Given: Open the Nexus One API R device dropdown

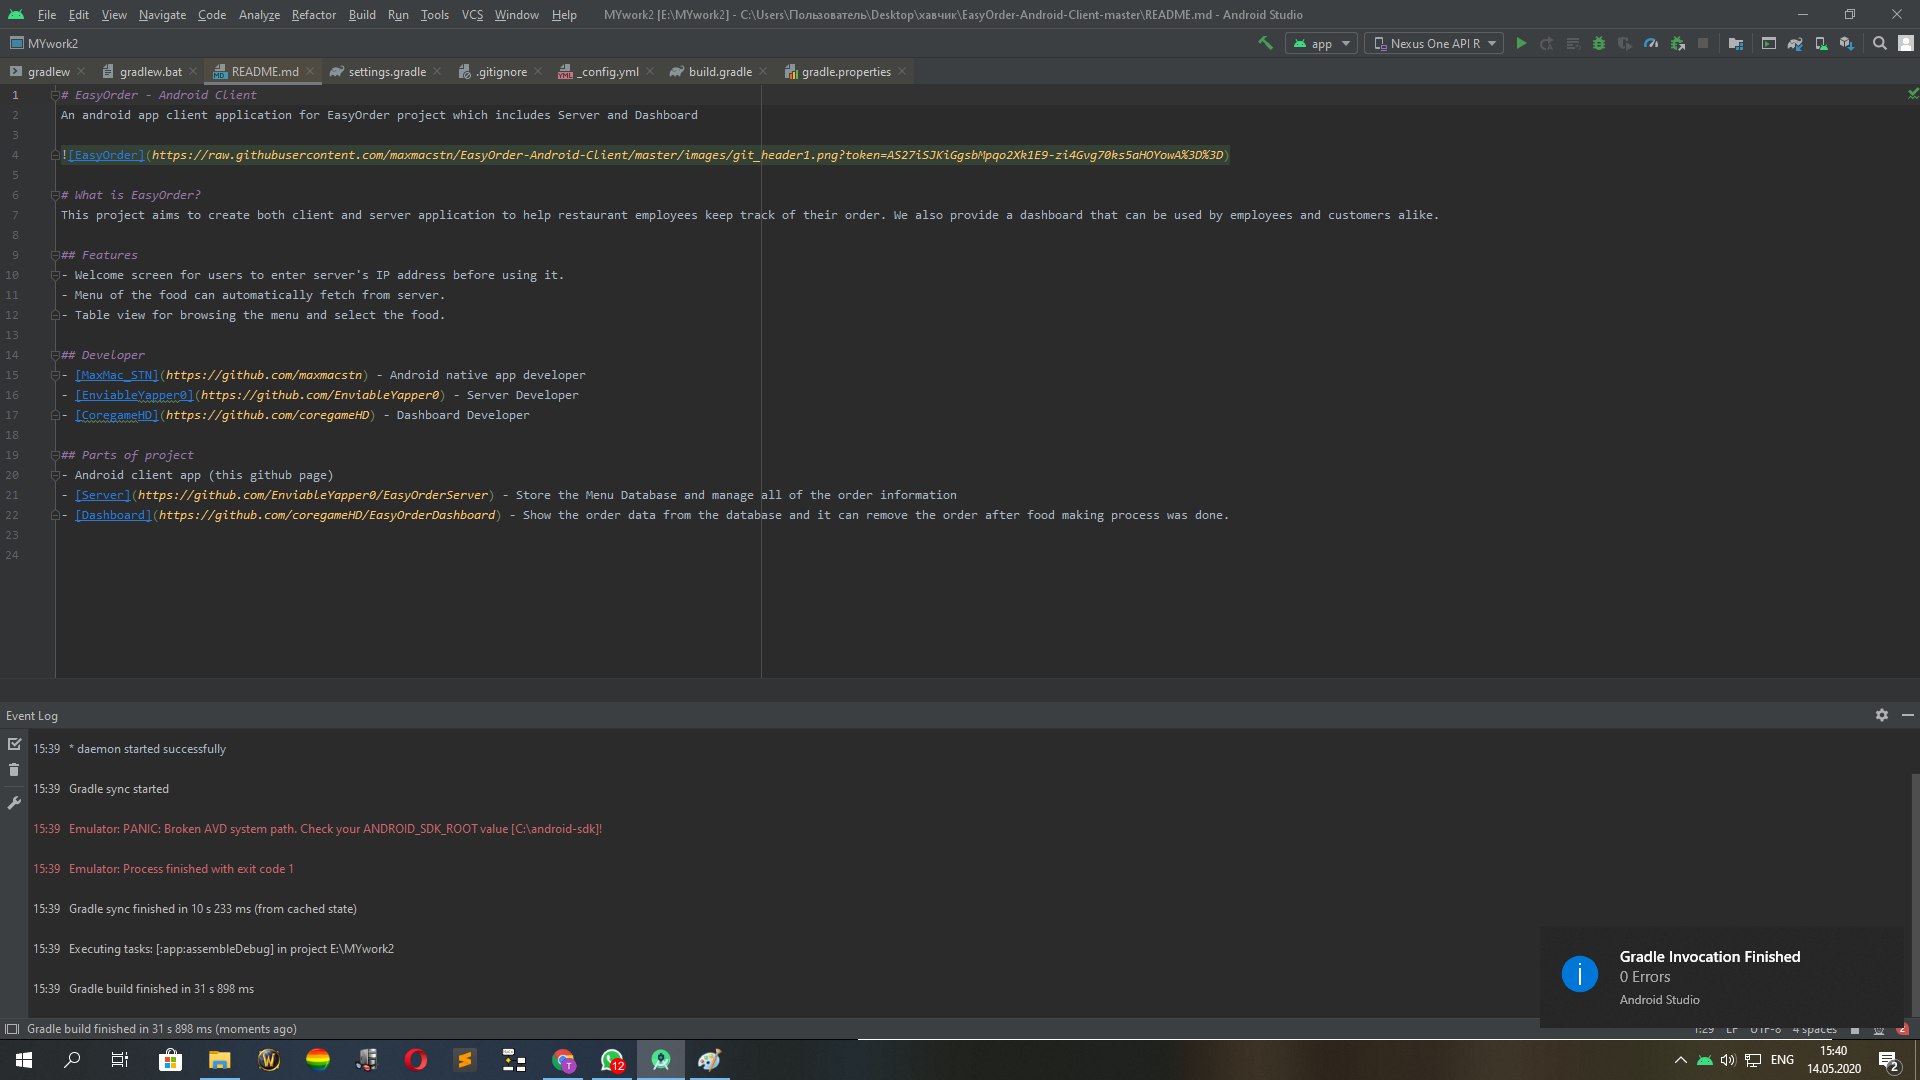Looking at the screenshot, I should click(1434, 43).
